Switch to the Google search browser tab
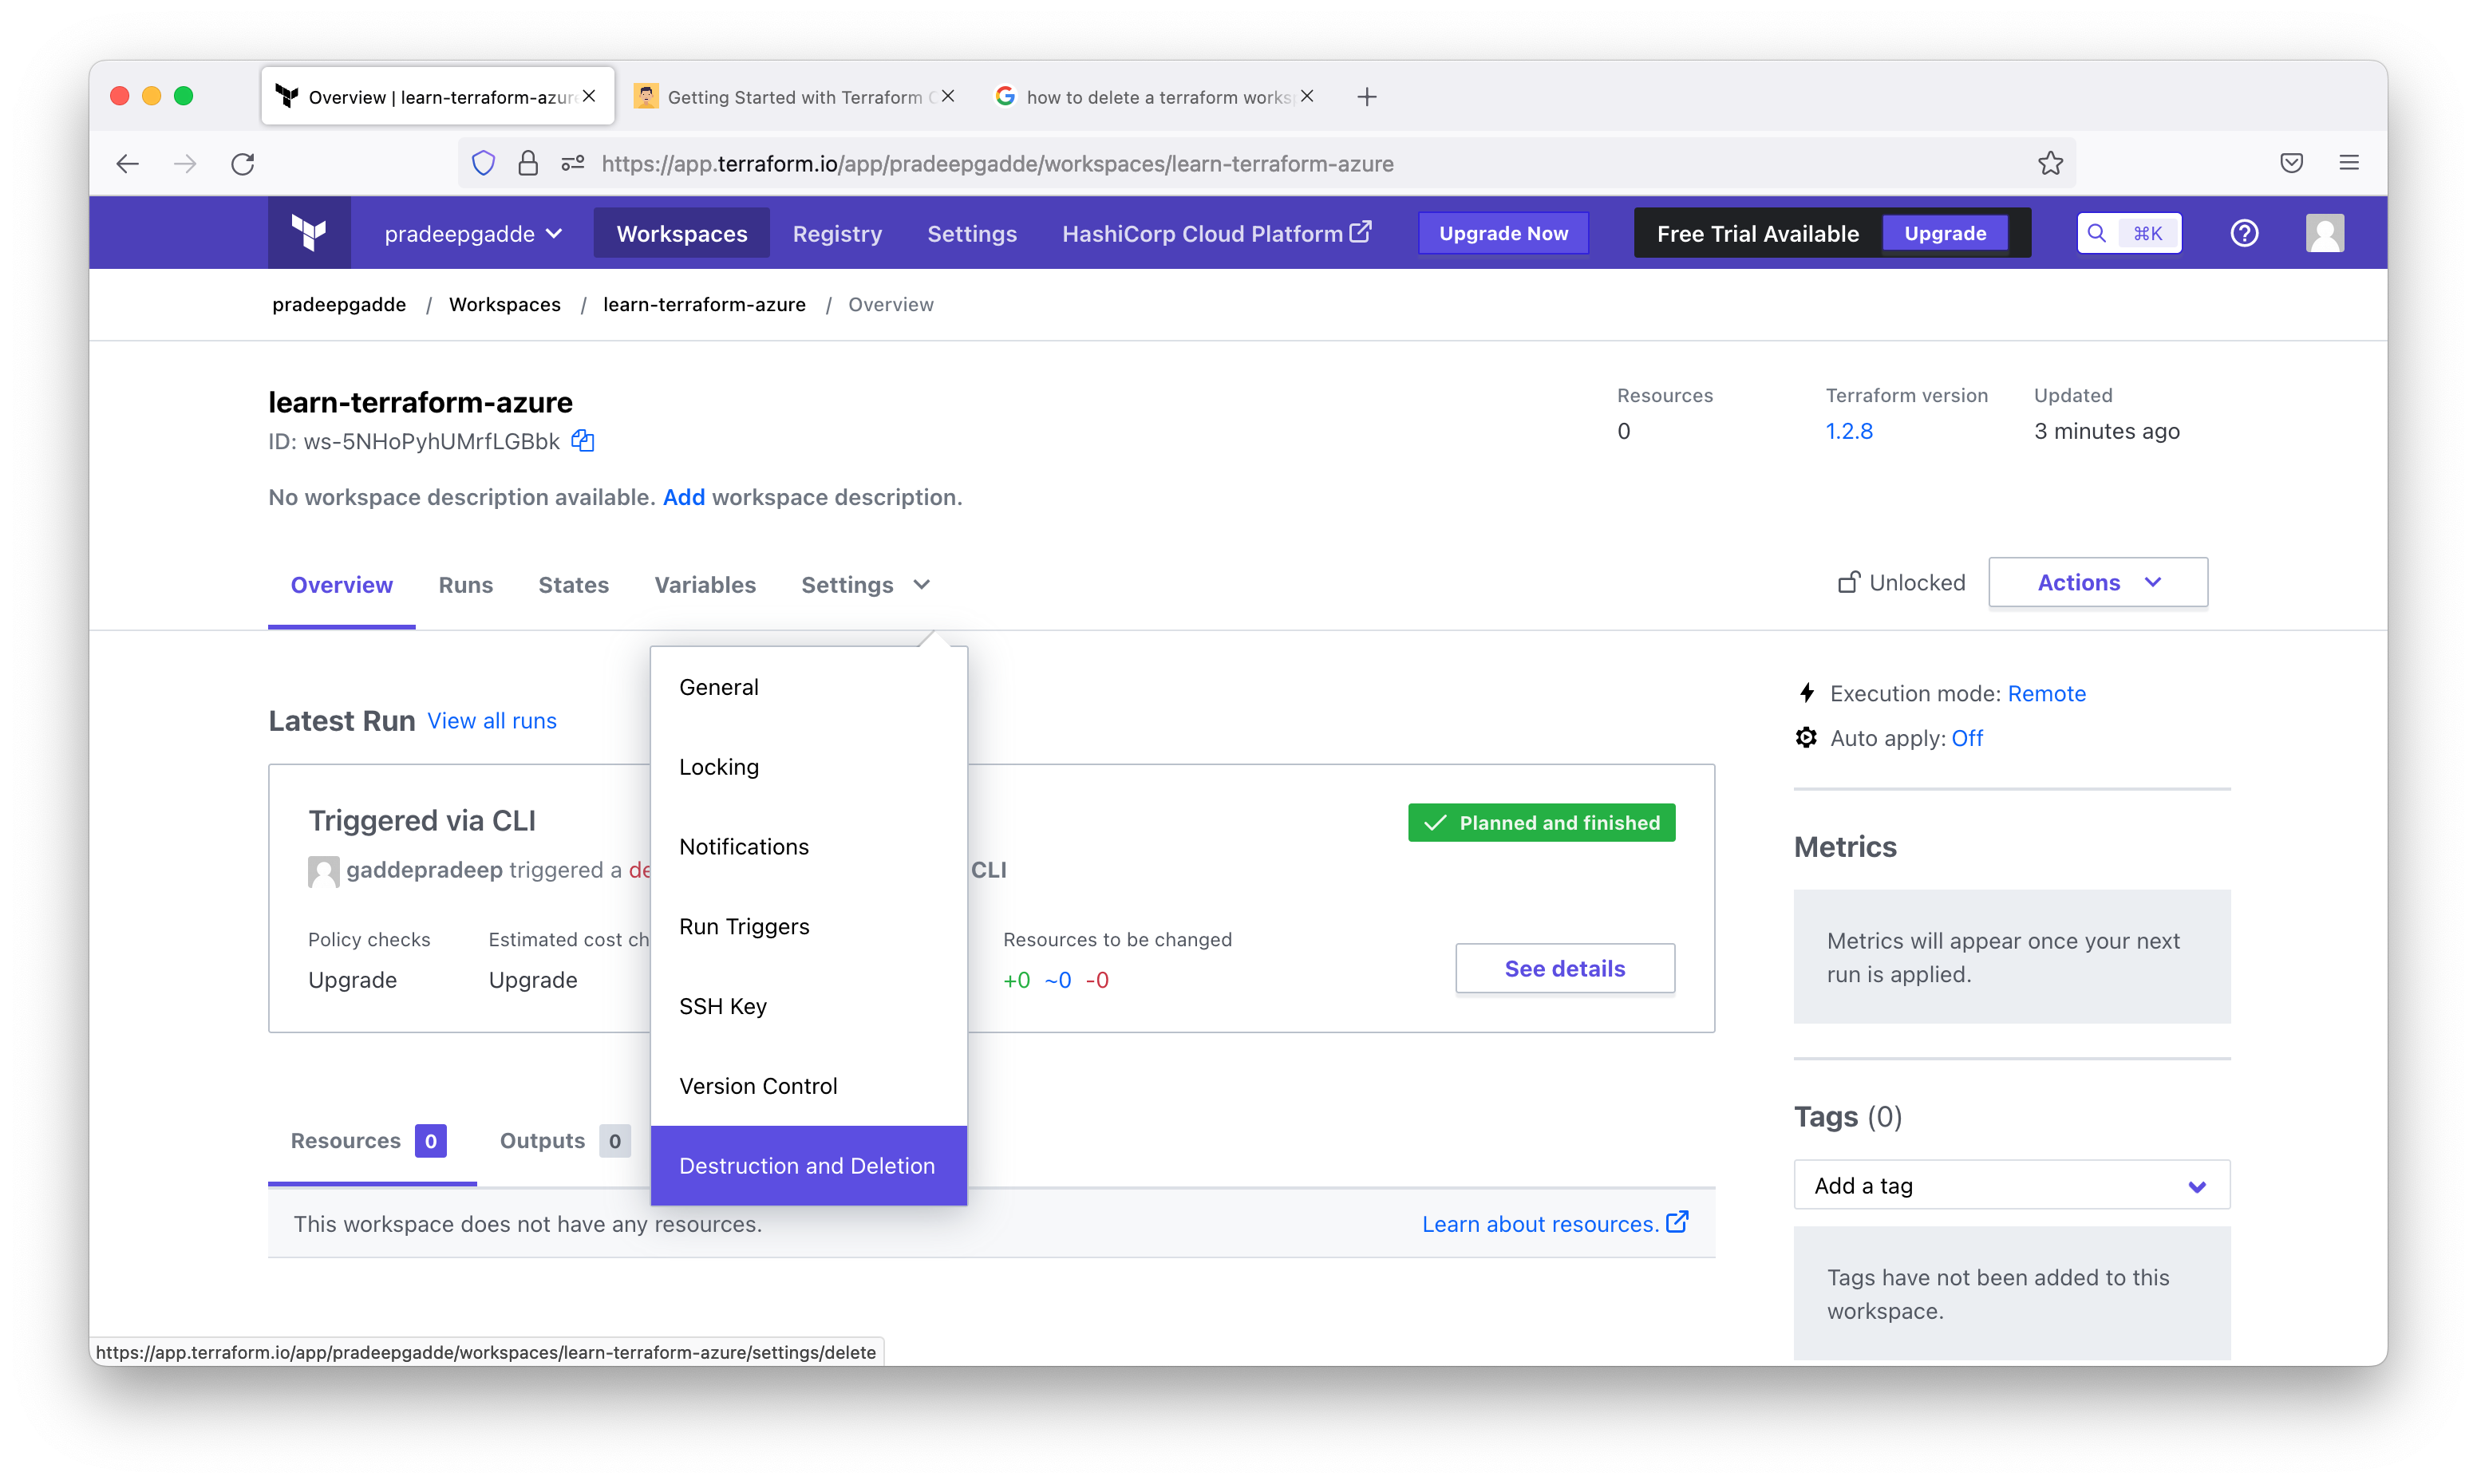 point(1155,97)
